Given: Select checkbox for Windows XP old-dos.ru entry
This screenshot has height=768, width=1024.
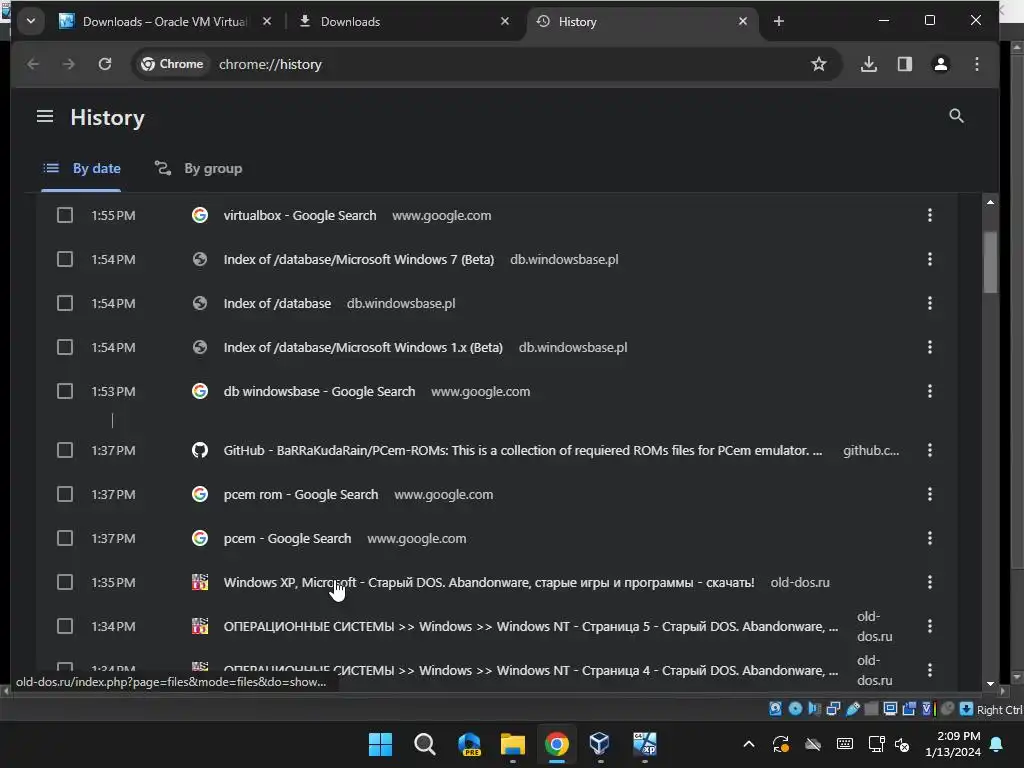Looking at the screenshot, I should click(x=65, y=582).
